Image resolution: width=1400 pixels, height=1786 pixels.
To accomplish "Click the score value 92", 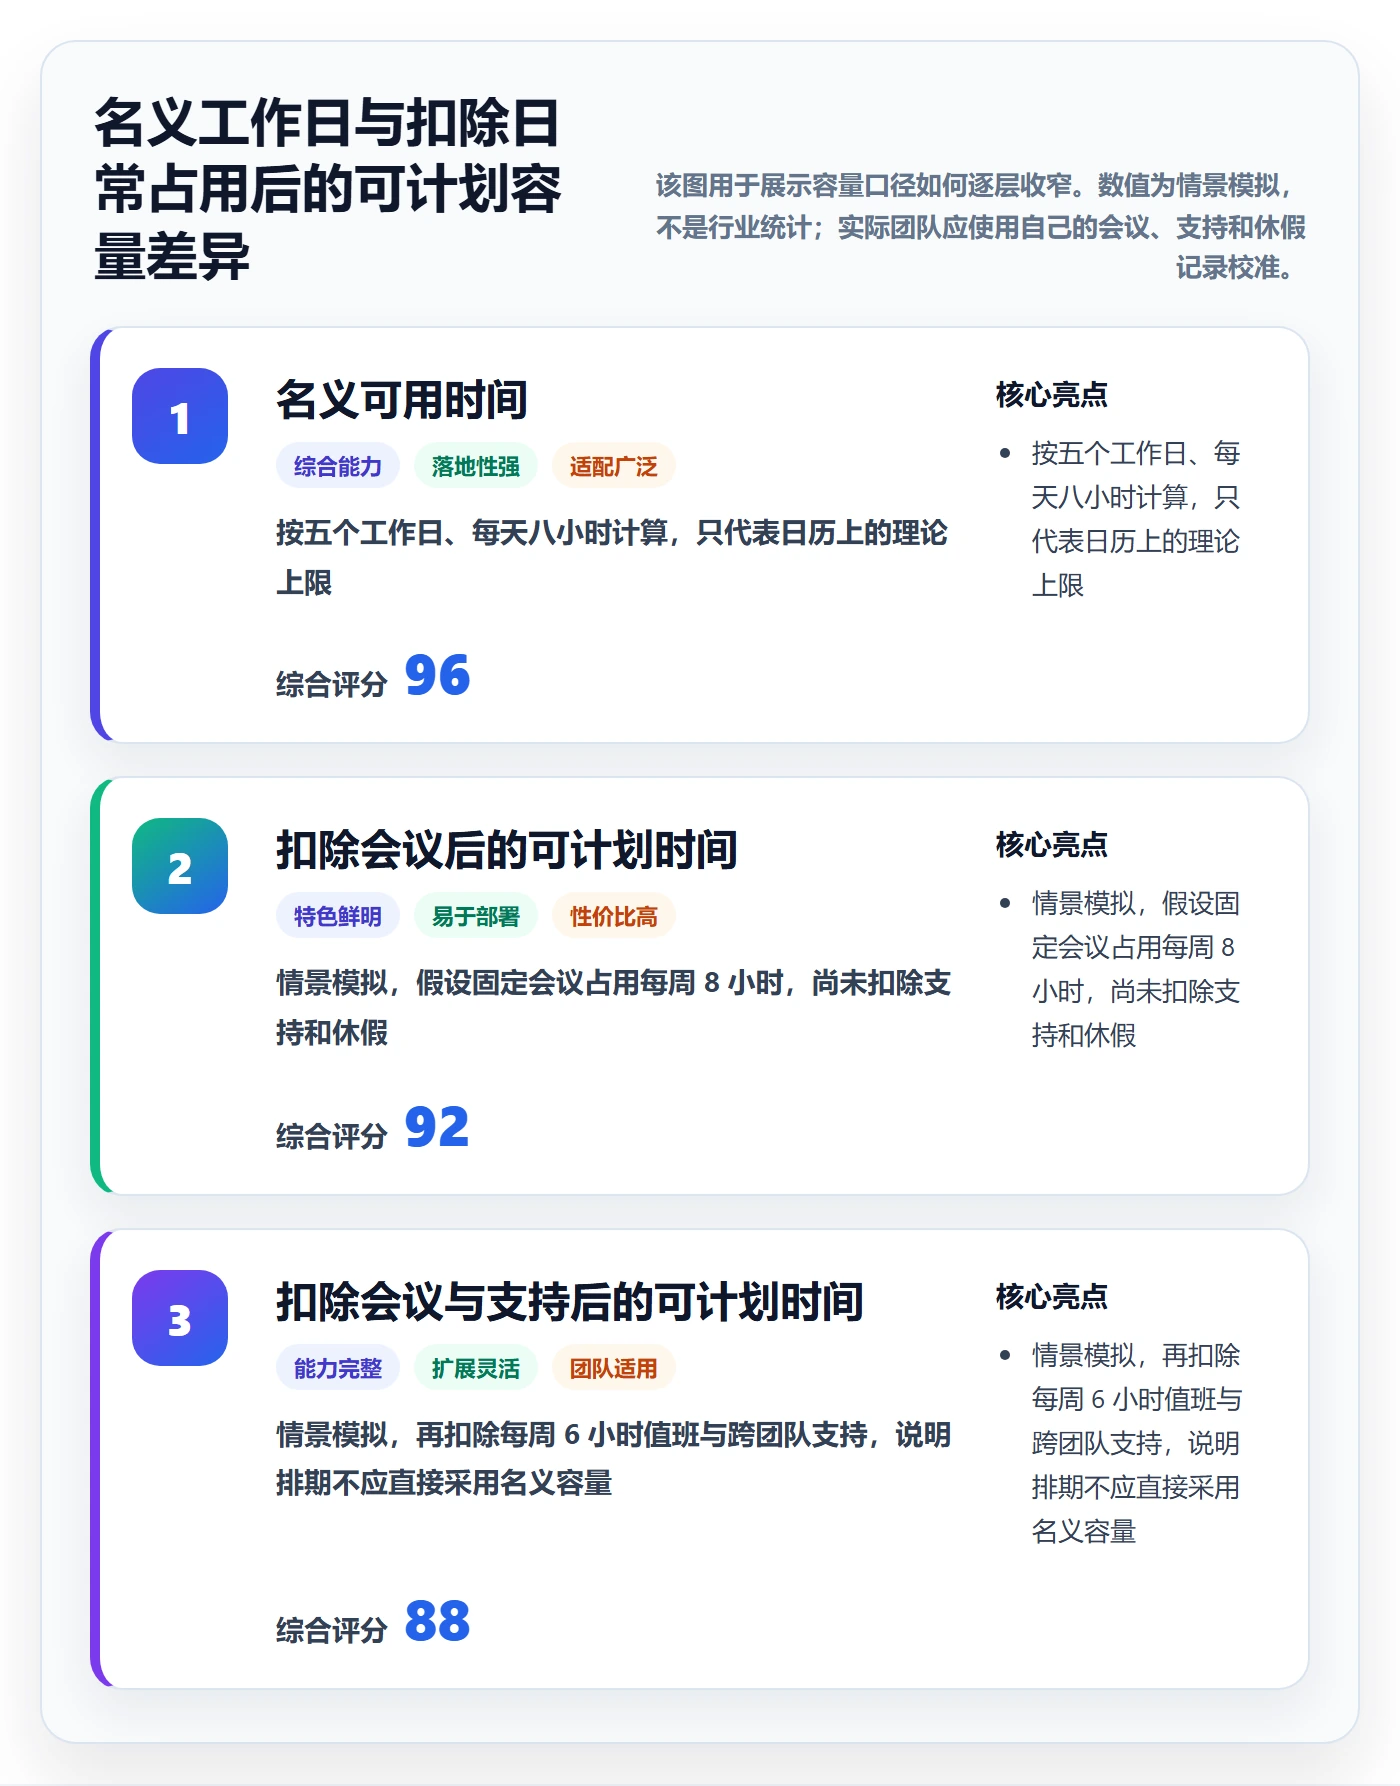I will (x=437, y=1127).
